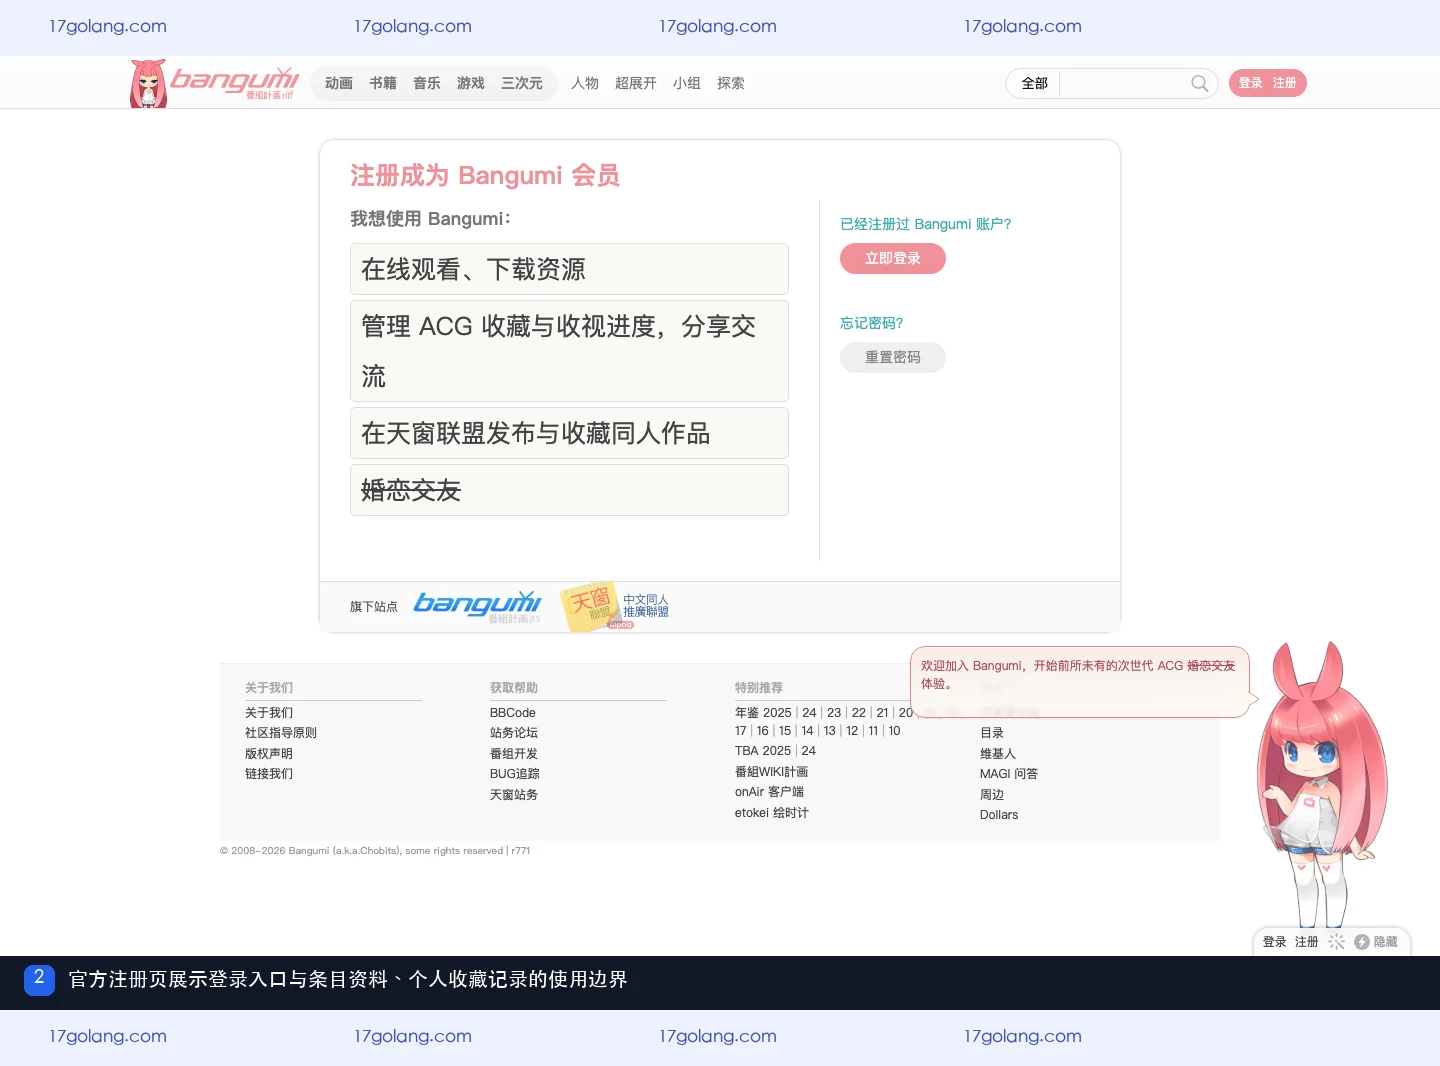The width and height of the screenshot is (1440, 1066).
Task: Choose 在天窗联盟发布与收藏同人作品 option
Action: click(x=569, y=433)
